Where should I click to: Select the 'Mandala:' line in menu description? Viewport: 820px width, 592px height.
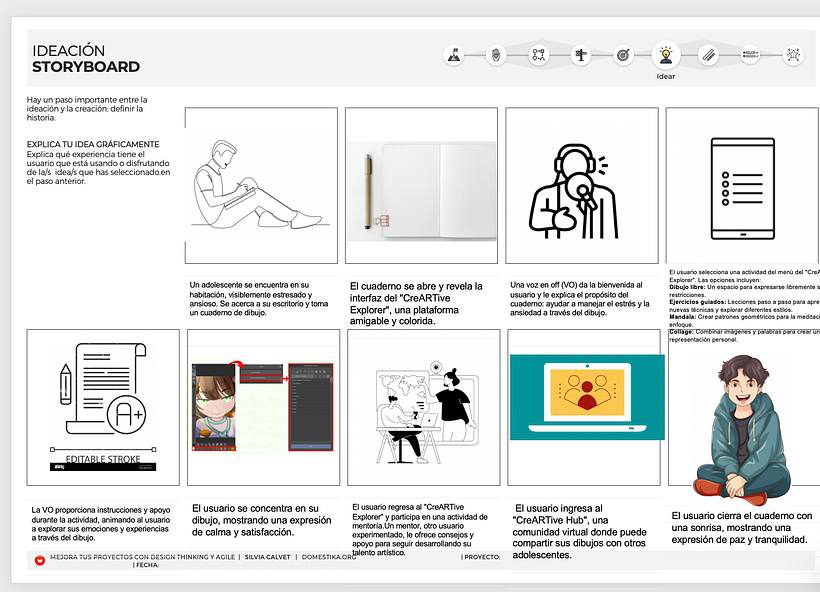coord(744,321)
